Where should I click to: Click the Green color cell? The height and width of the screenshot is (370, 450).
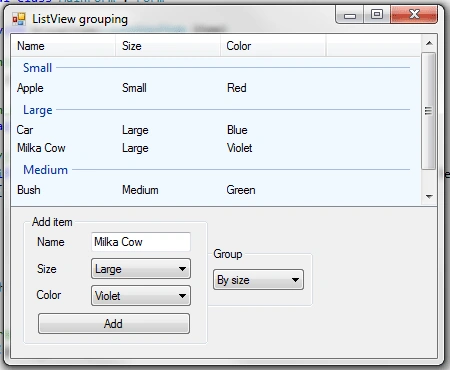click(241, 190)
